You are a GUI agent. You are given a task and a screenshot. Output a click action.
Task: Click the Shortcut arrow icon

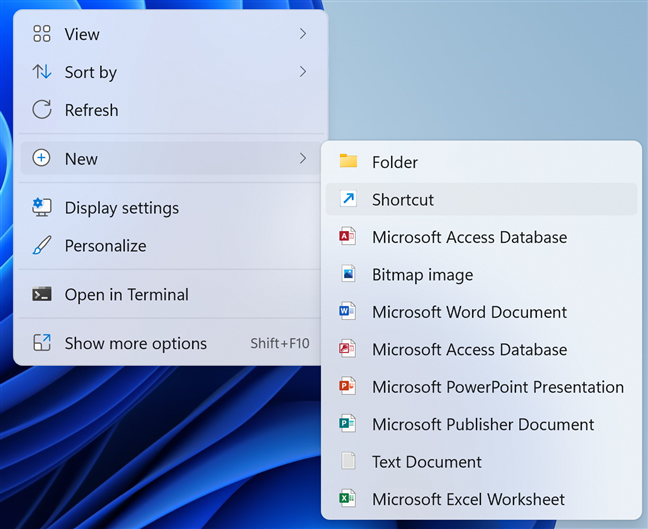348,199
